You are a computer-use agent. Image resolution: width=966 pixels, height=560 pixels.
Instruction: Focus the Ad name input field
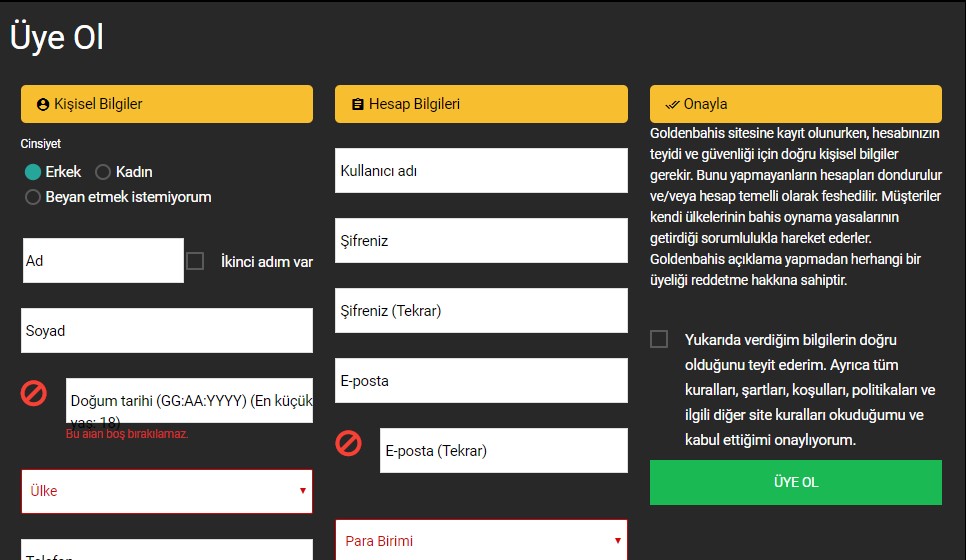pyautogui.click(x=103, y=261)
